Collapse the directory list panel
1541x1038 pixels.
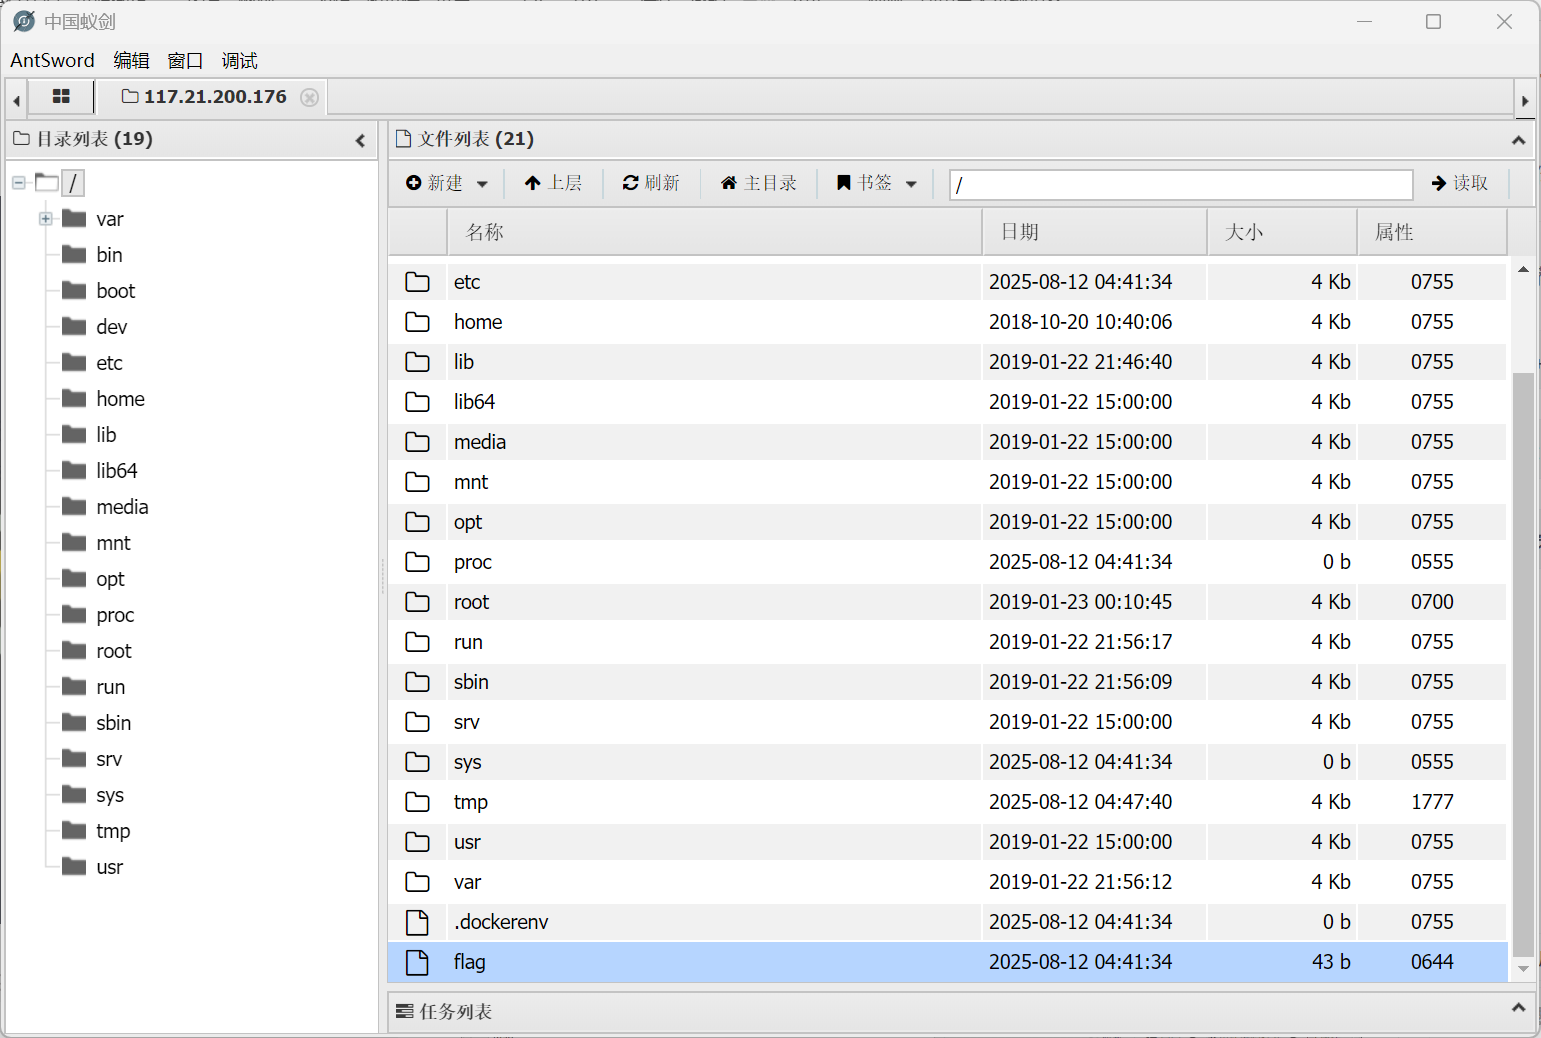360,141
